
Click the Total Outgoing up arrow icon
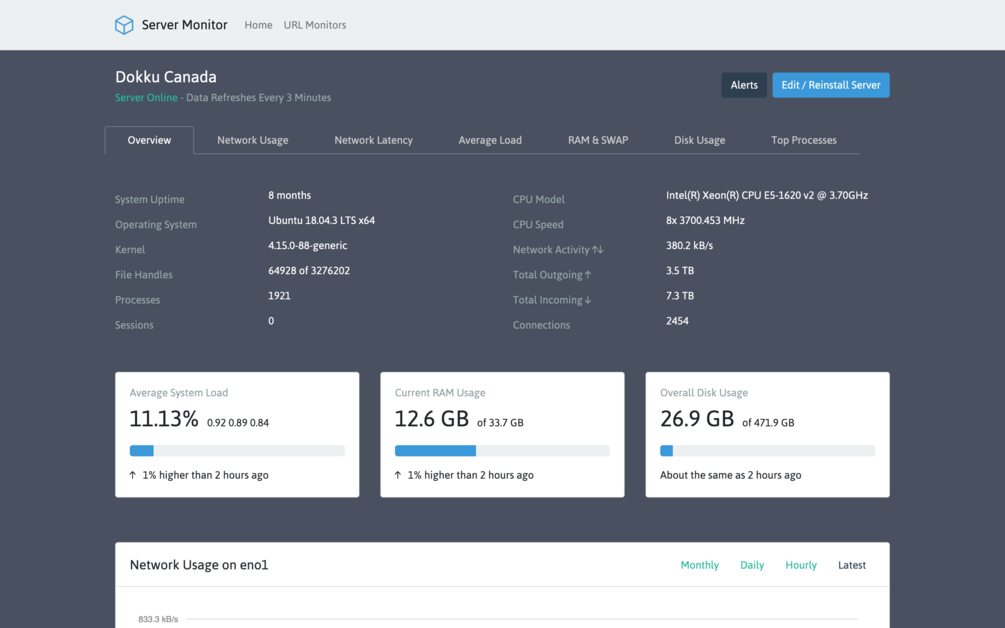tap(588, 274)
